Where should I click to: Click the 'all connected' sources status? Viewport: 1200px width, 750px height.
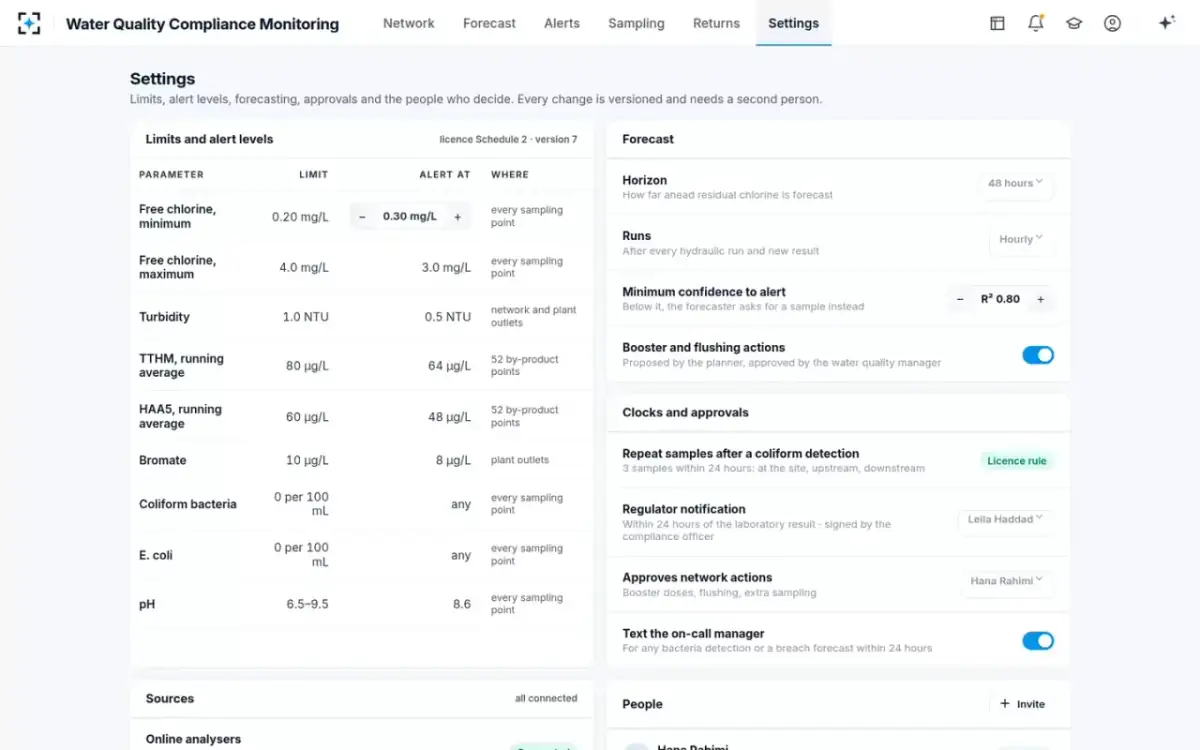point(546,698)
